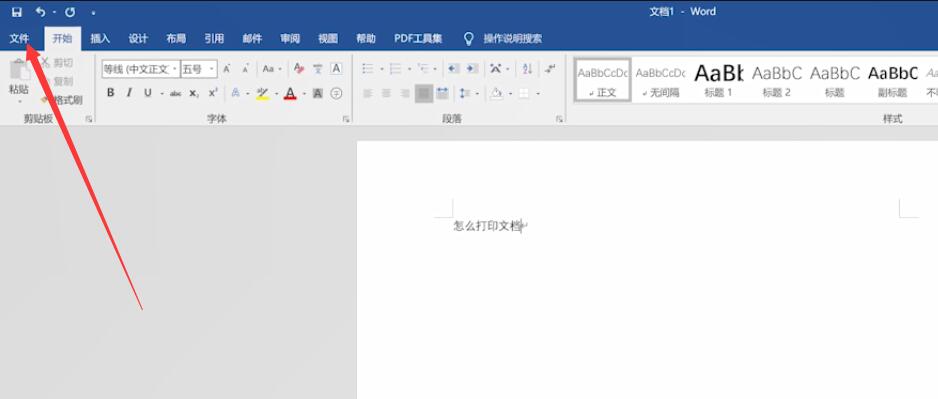The height and width of the screenshot is (399, 938).
Task: Open the Change Case Aa dropdown
Action: click(x=272, y=69)
